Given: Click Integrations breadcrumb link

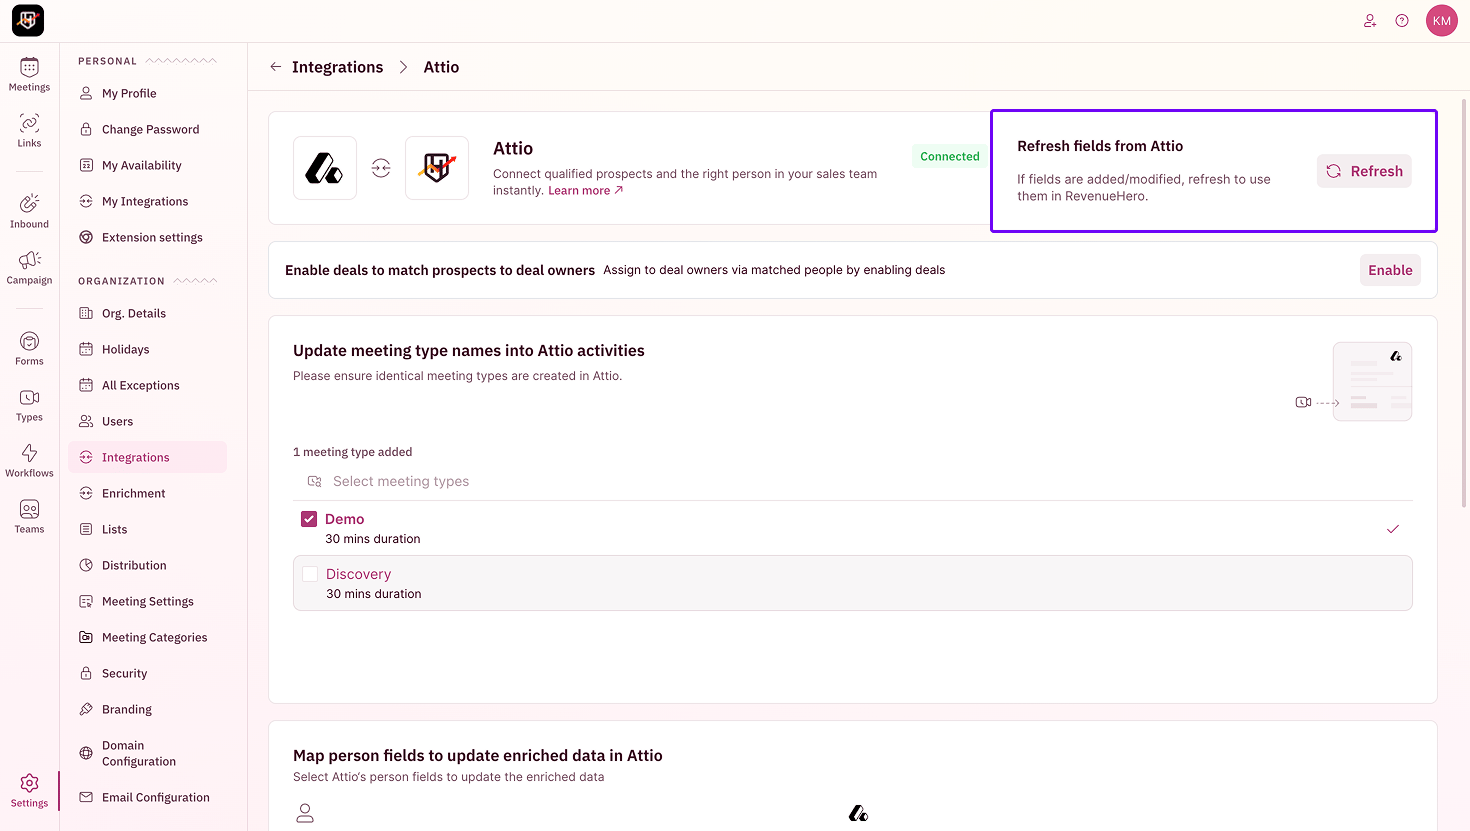Looking at the screenshot, I should point(337,67).
